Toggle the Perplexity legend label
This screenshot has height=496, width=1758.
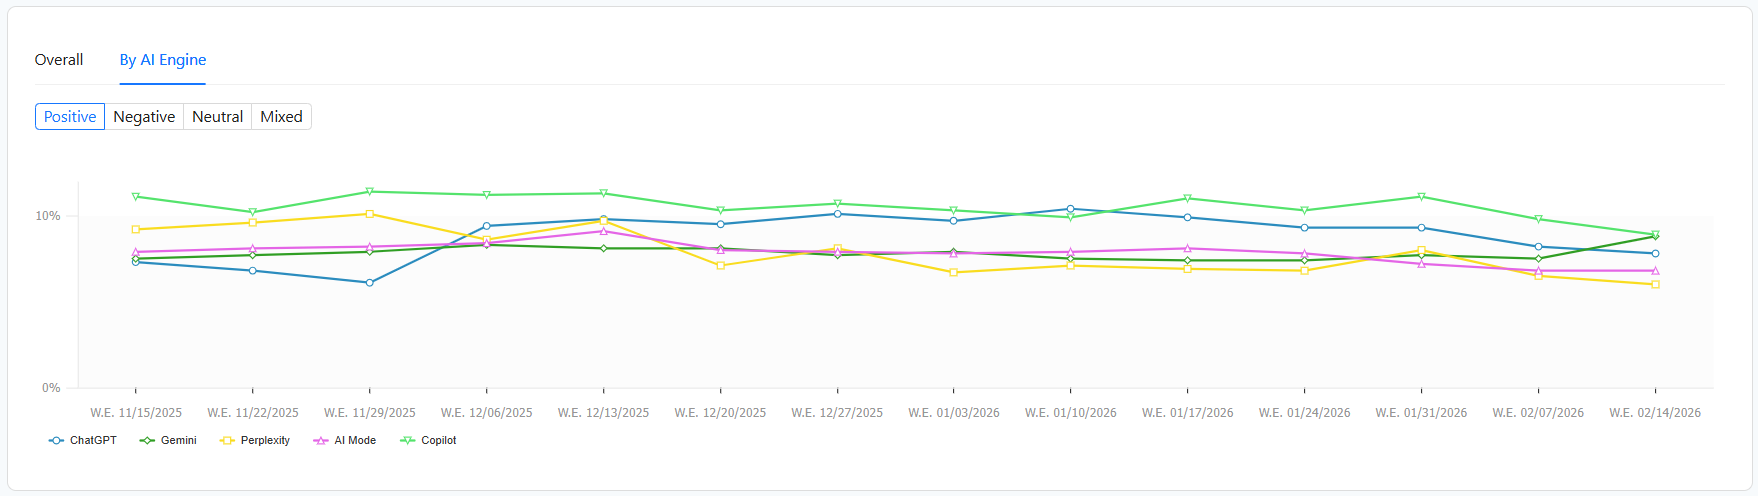265,441
